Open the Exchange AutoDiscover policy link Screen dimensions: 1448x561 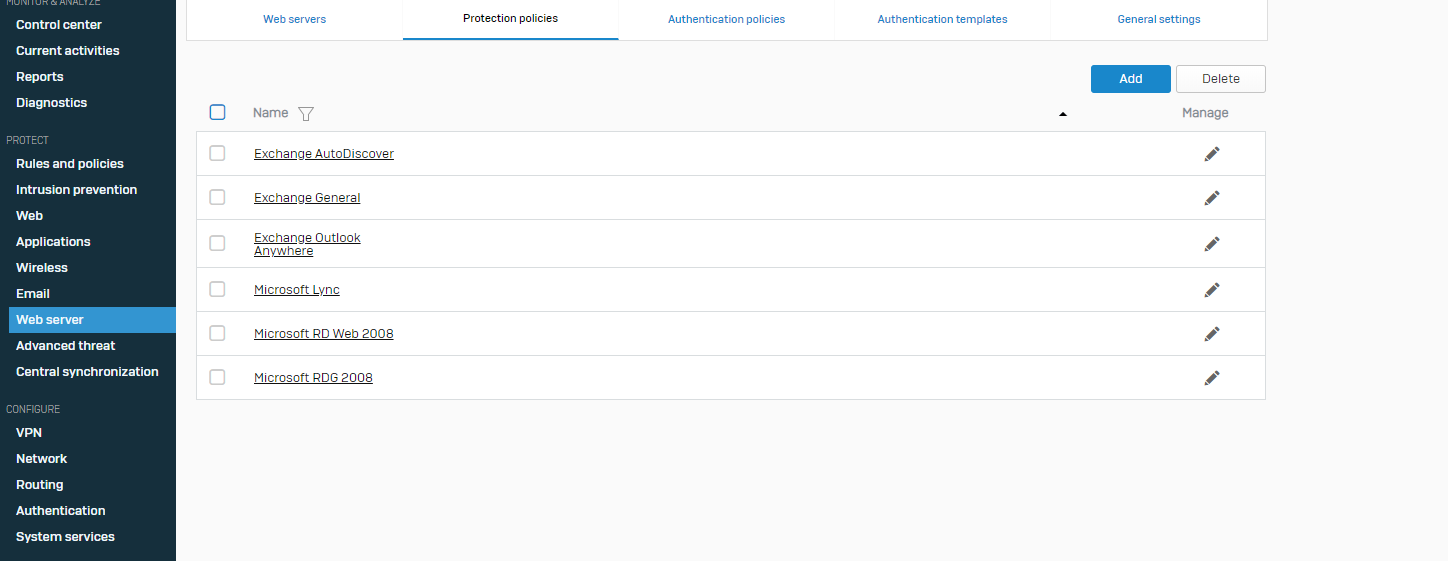pyautogui.click(x=324, y=154)
